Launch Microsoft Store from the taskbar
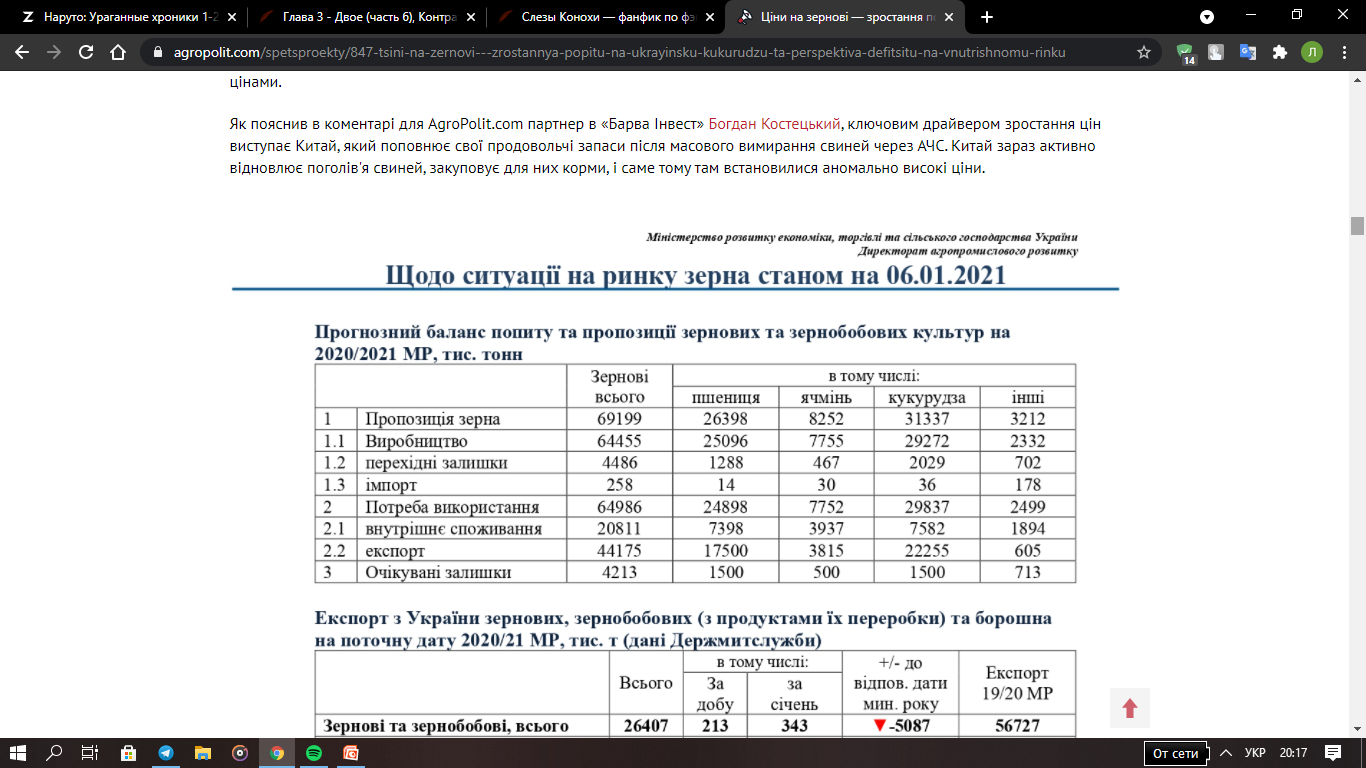This screenshot has height=768, width=1366. tap(128, 753)
